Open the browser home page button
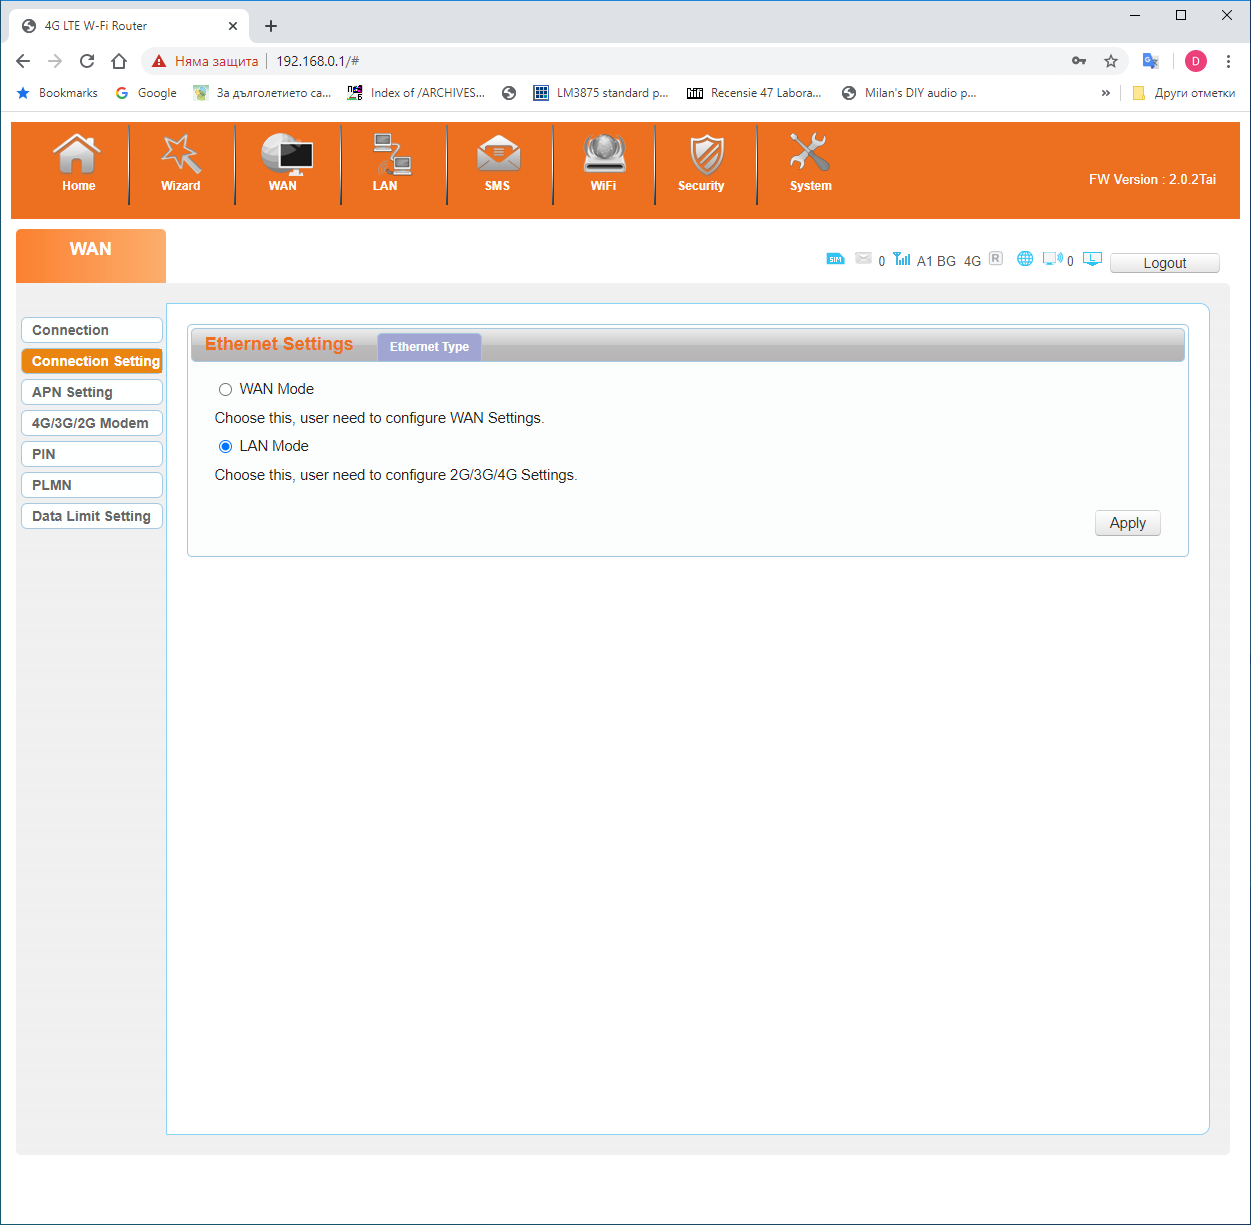Viewport: 1251px width, 1225px height. pyautogui.click(x=119, y=61)
